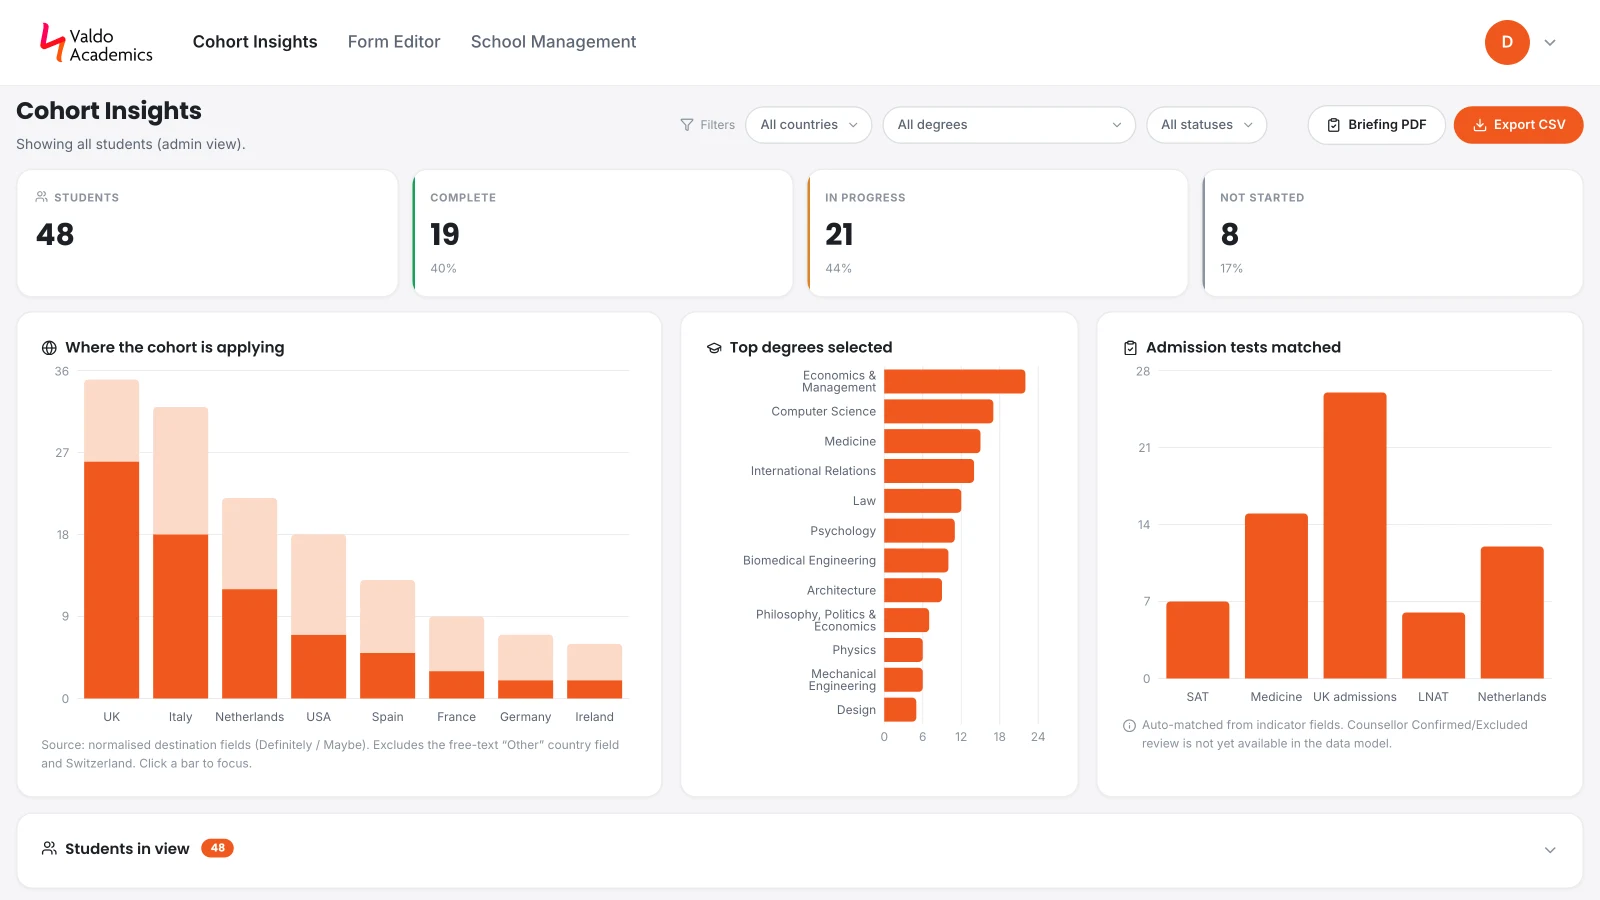Click the USA bar
Screen dimensions: 1600x900
[318, 616]
